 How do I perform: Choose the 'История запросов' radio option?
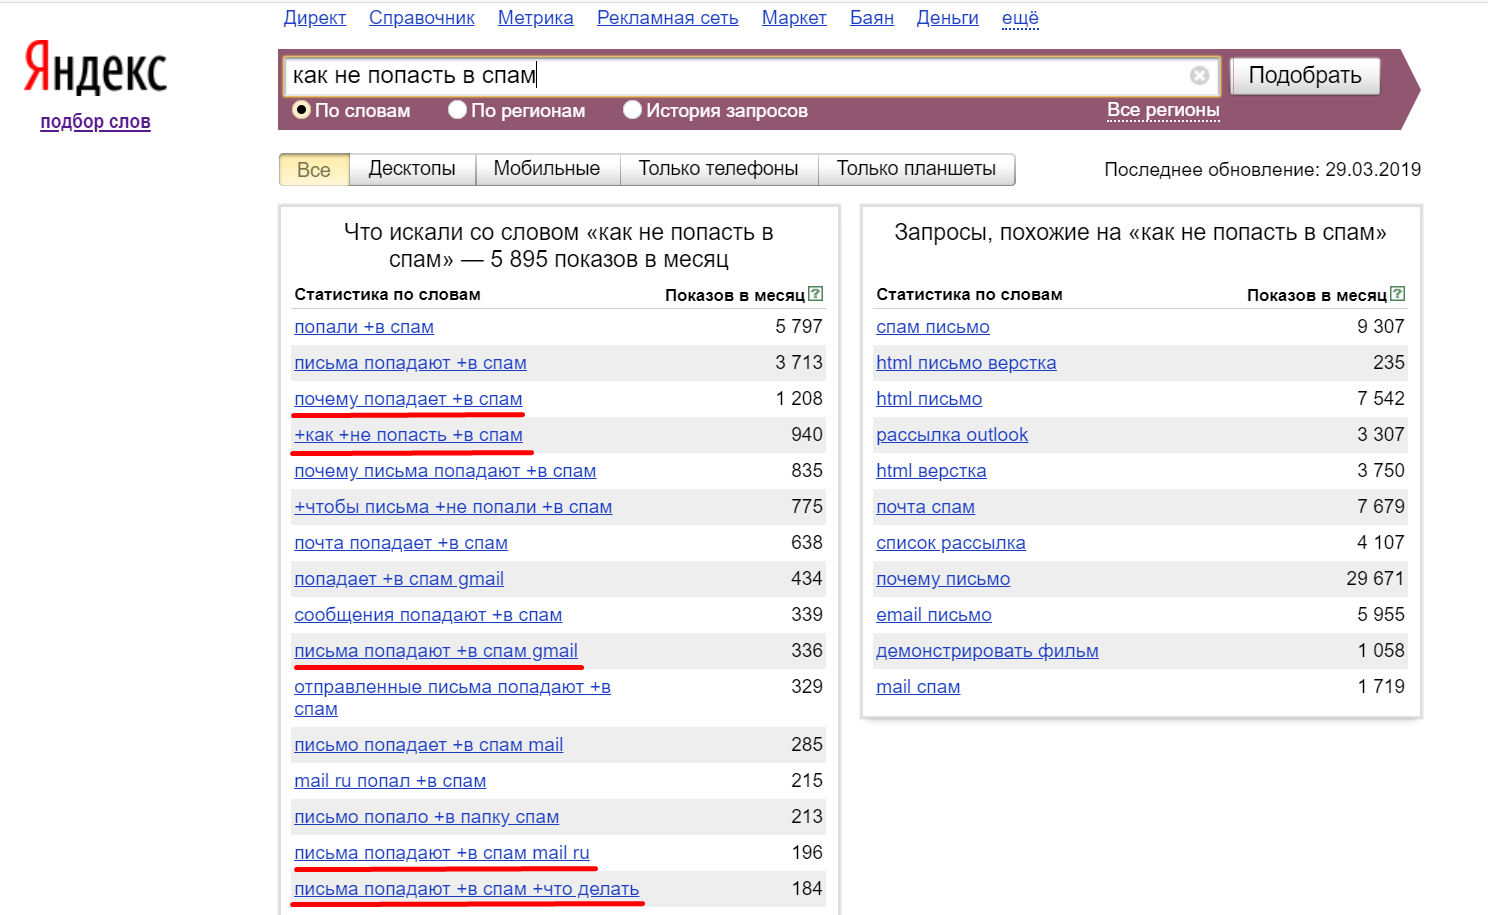(632, 110)
